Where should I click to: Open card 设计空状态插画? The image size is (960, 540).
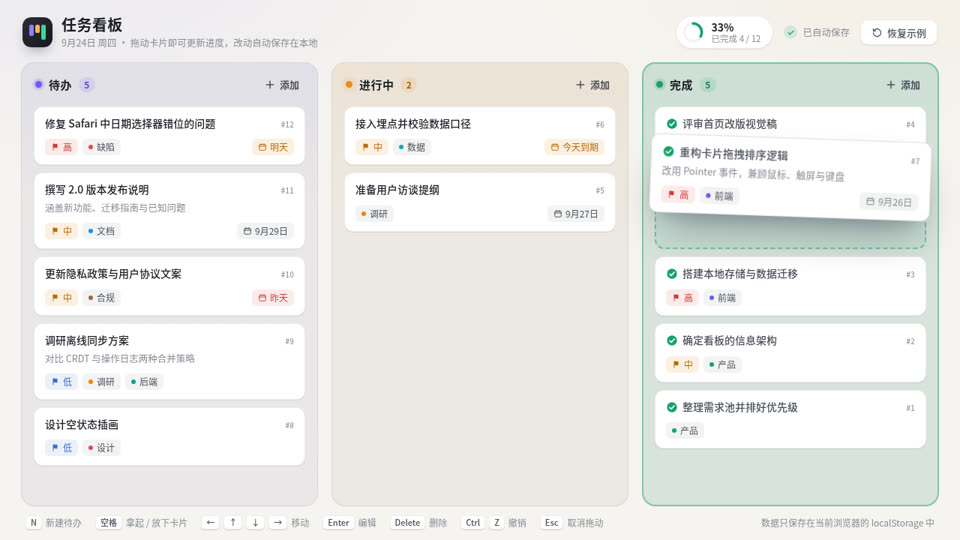[170, 437]
